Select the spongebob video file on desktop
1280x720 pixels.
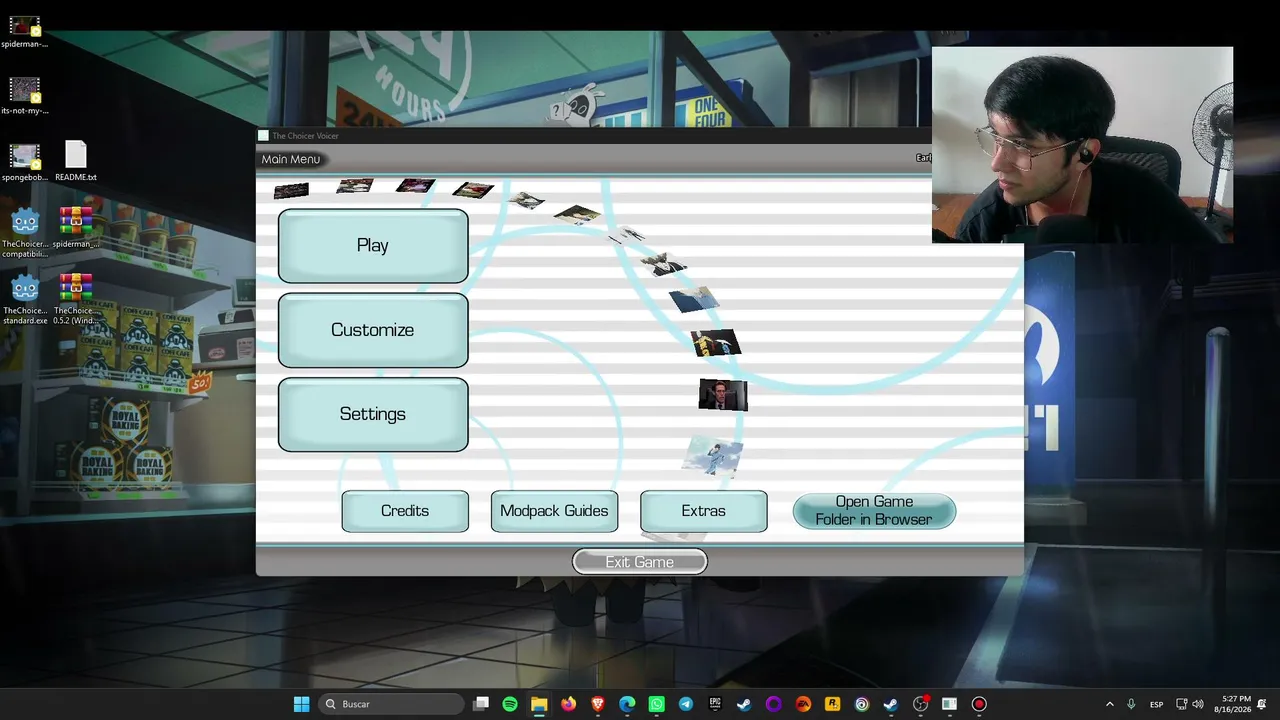25,163
